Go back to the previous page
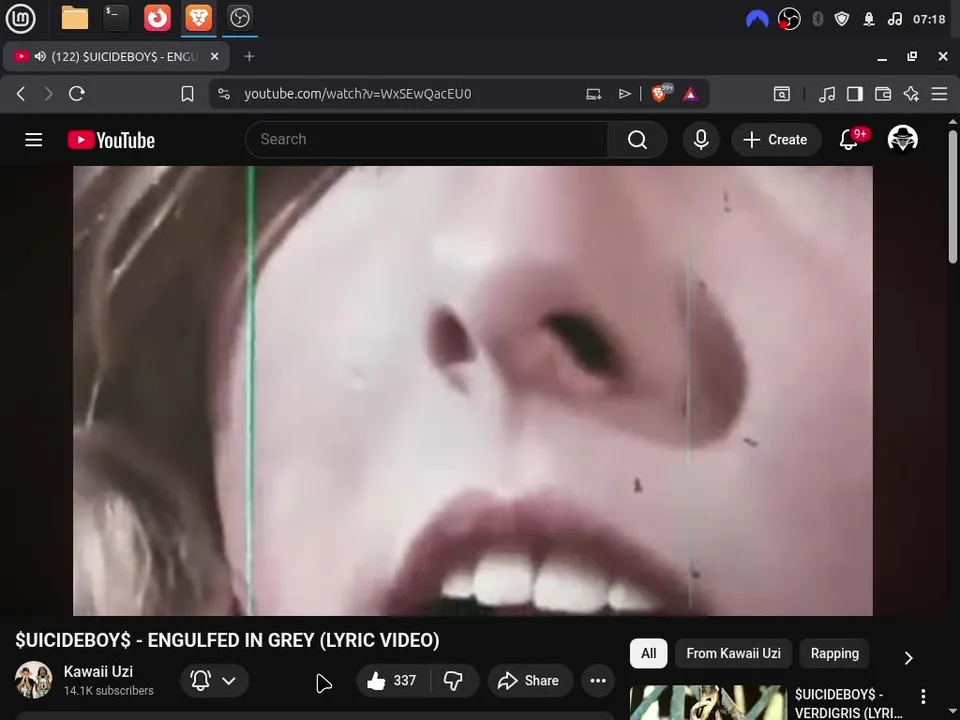This screenshot has width=960, height=720. (x=21, y=94)
